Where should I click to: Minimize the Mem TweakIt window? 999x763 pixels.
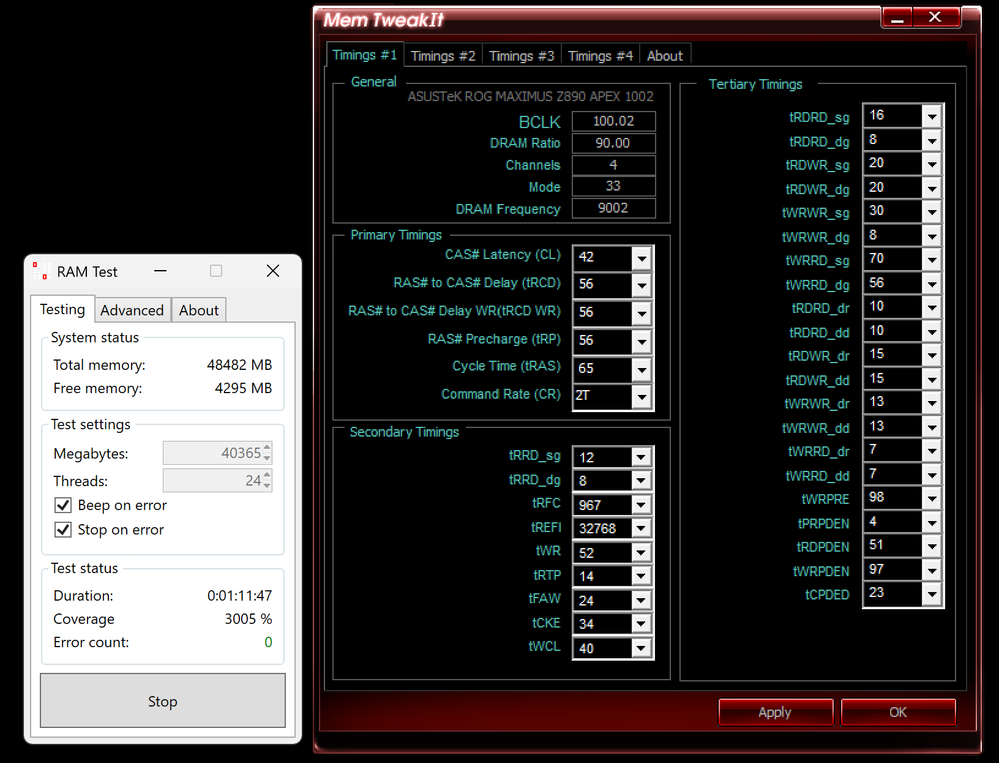pyautogui.click(x=897, y=18)
